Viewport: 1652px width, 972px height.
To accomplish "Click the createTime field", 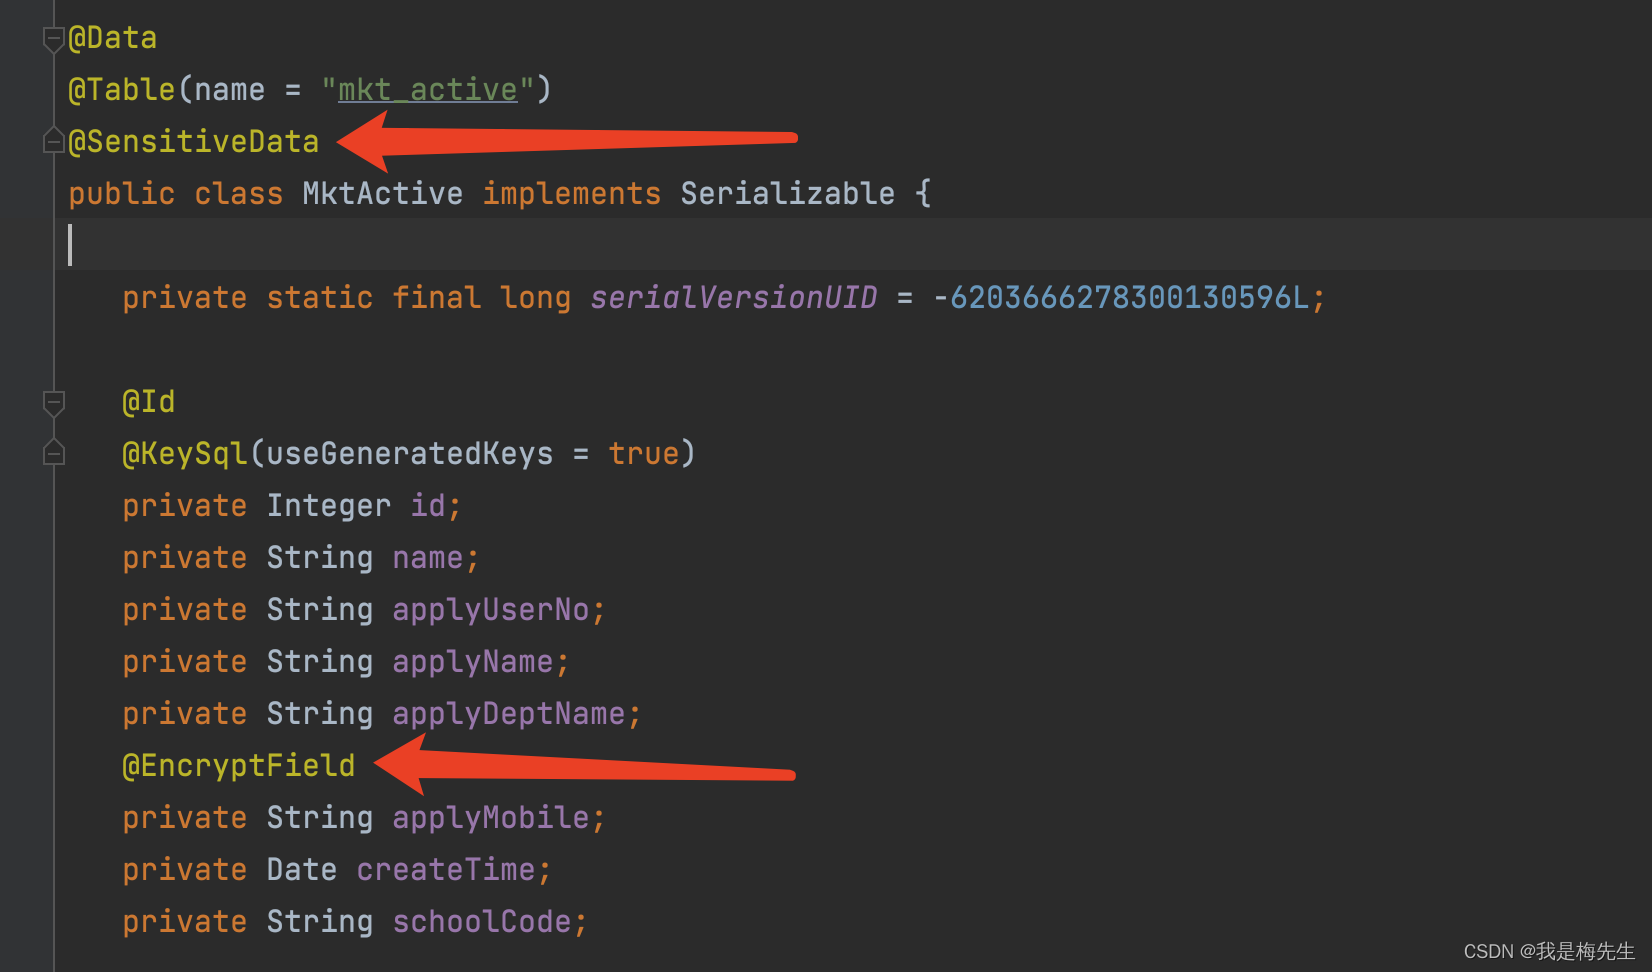I will (x=446, y=870).
